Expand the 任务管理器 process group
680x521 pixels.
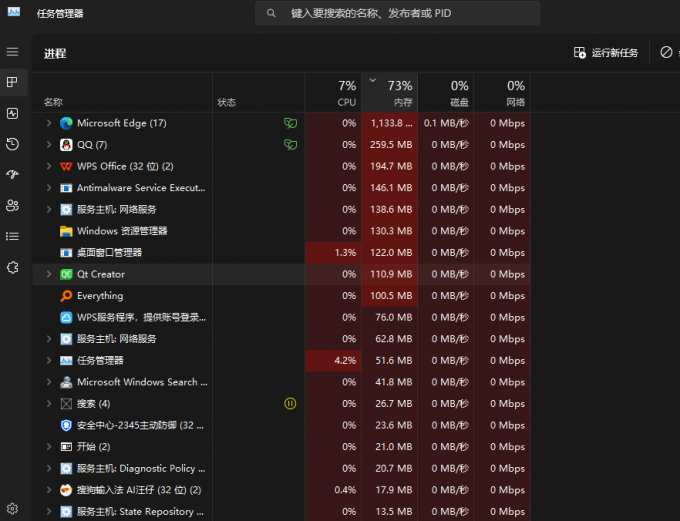[x=49, y=360]
